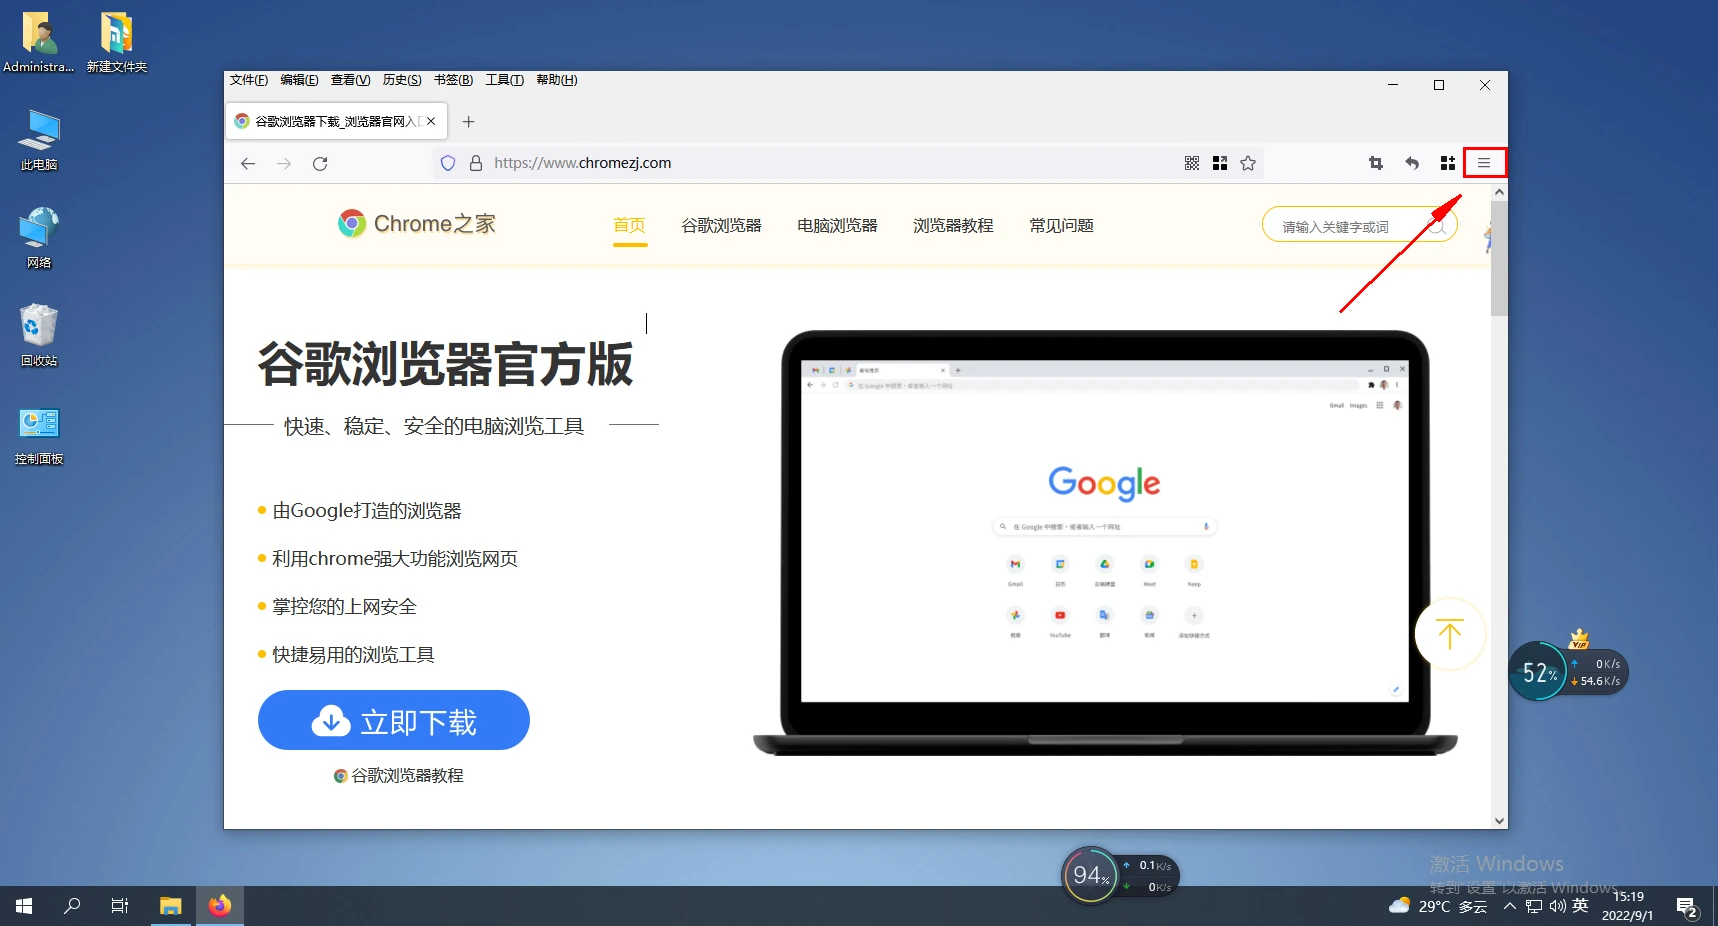Click the extensions grid icon in toolbar
This screenshot has height=926, width=1718.
1447,163
